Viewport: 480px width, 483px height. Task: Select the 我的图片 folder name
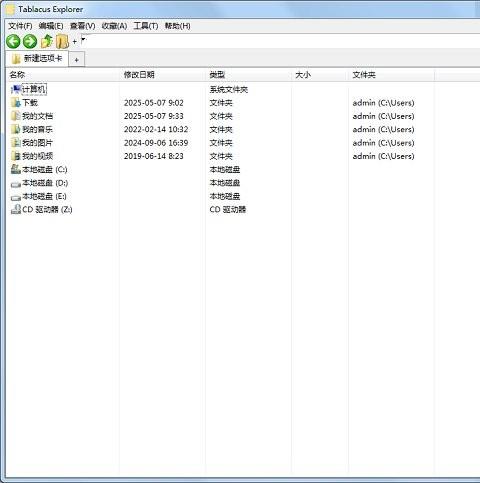point(37,143)
